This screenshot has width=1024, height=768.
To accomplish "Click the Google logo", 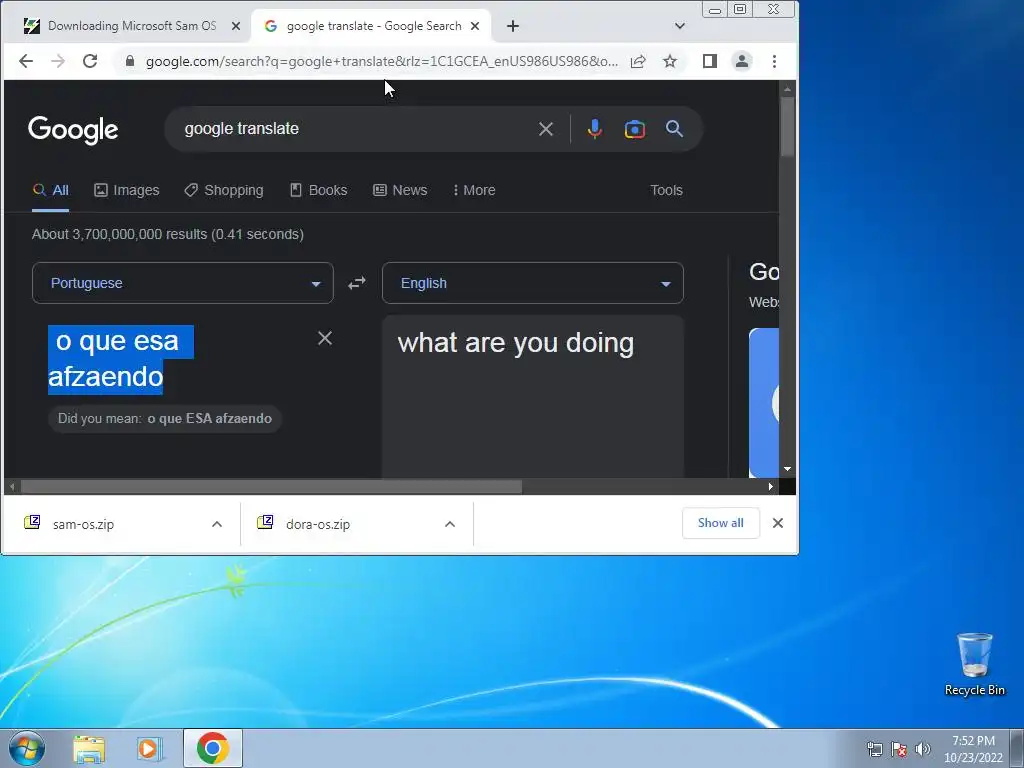I will tap(73, 130).
